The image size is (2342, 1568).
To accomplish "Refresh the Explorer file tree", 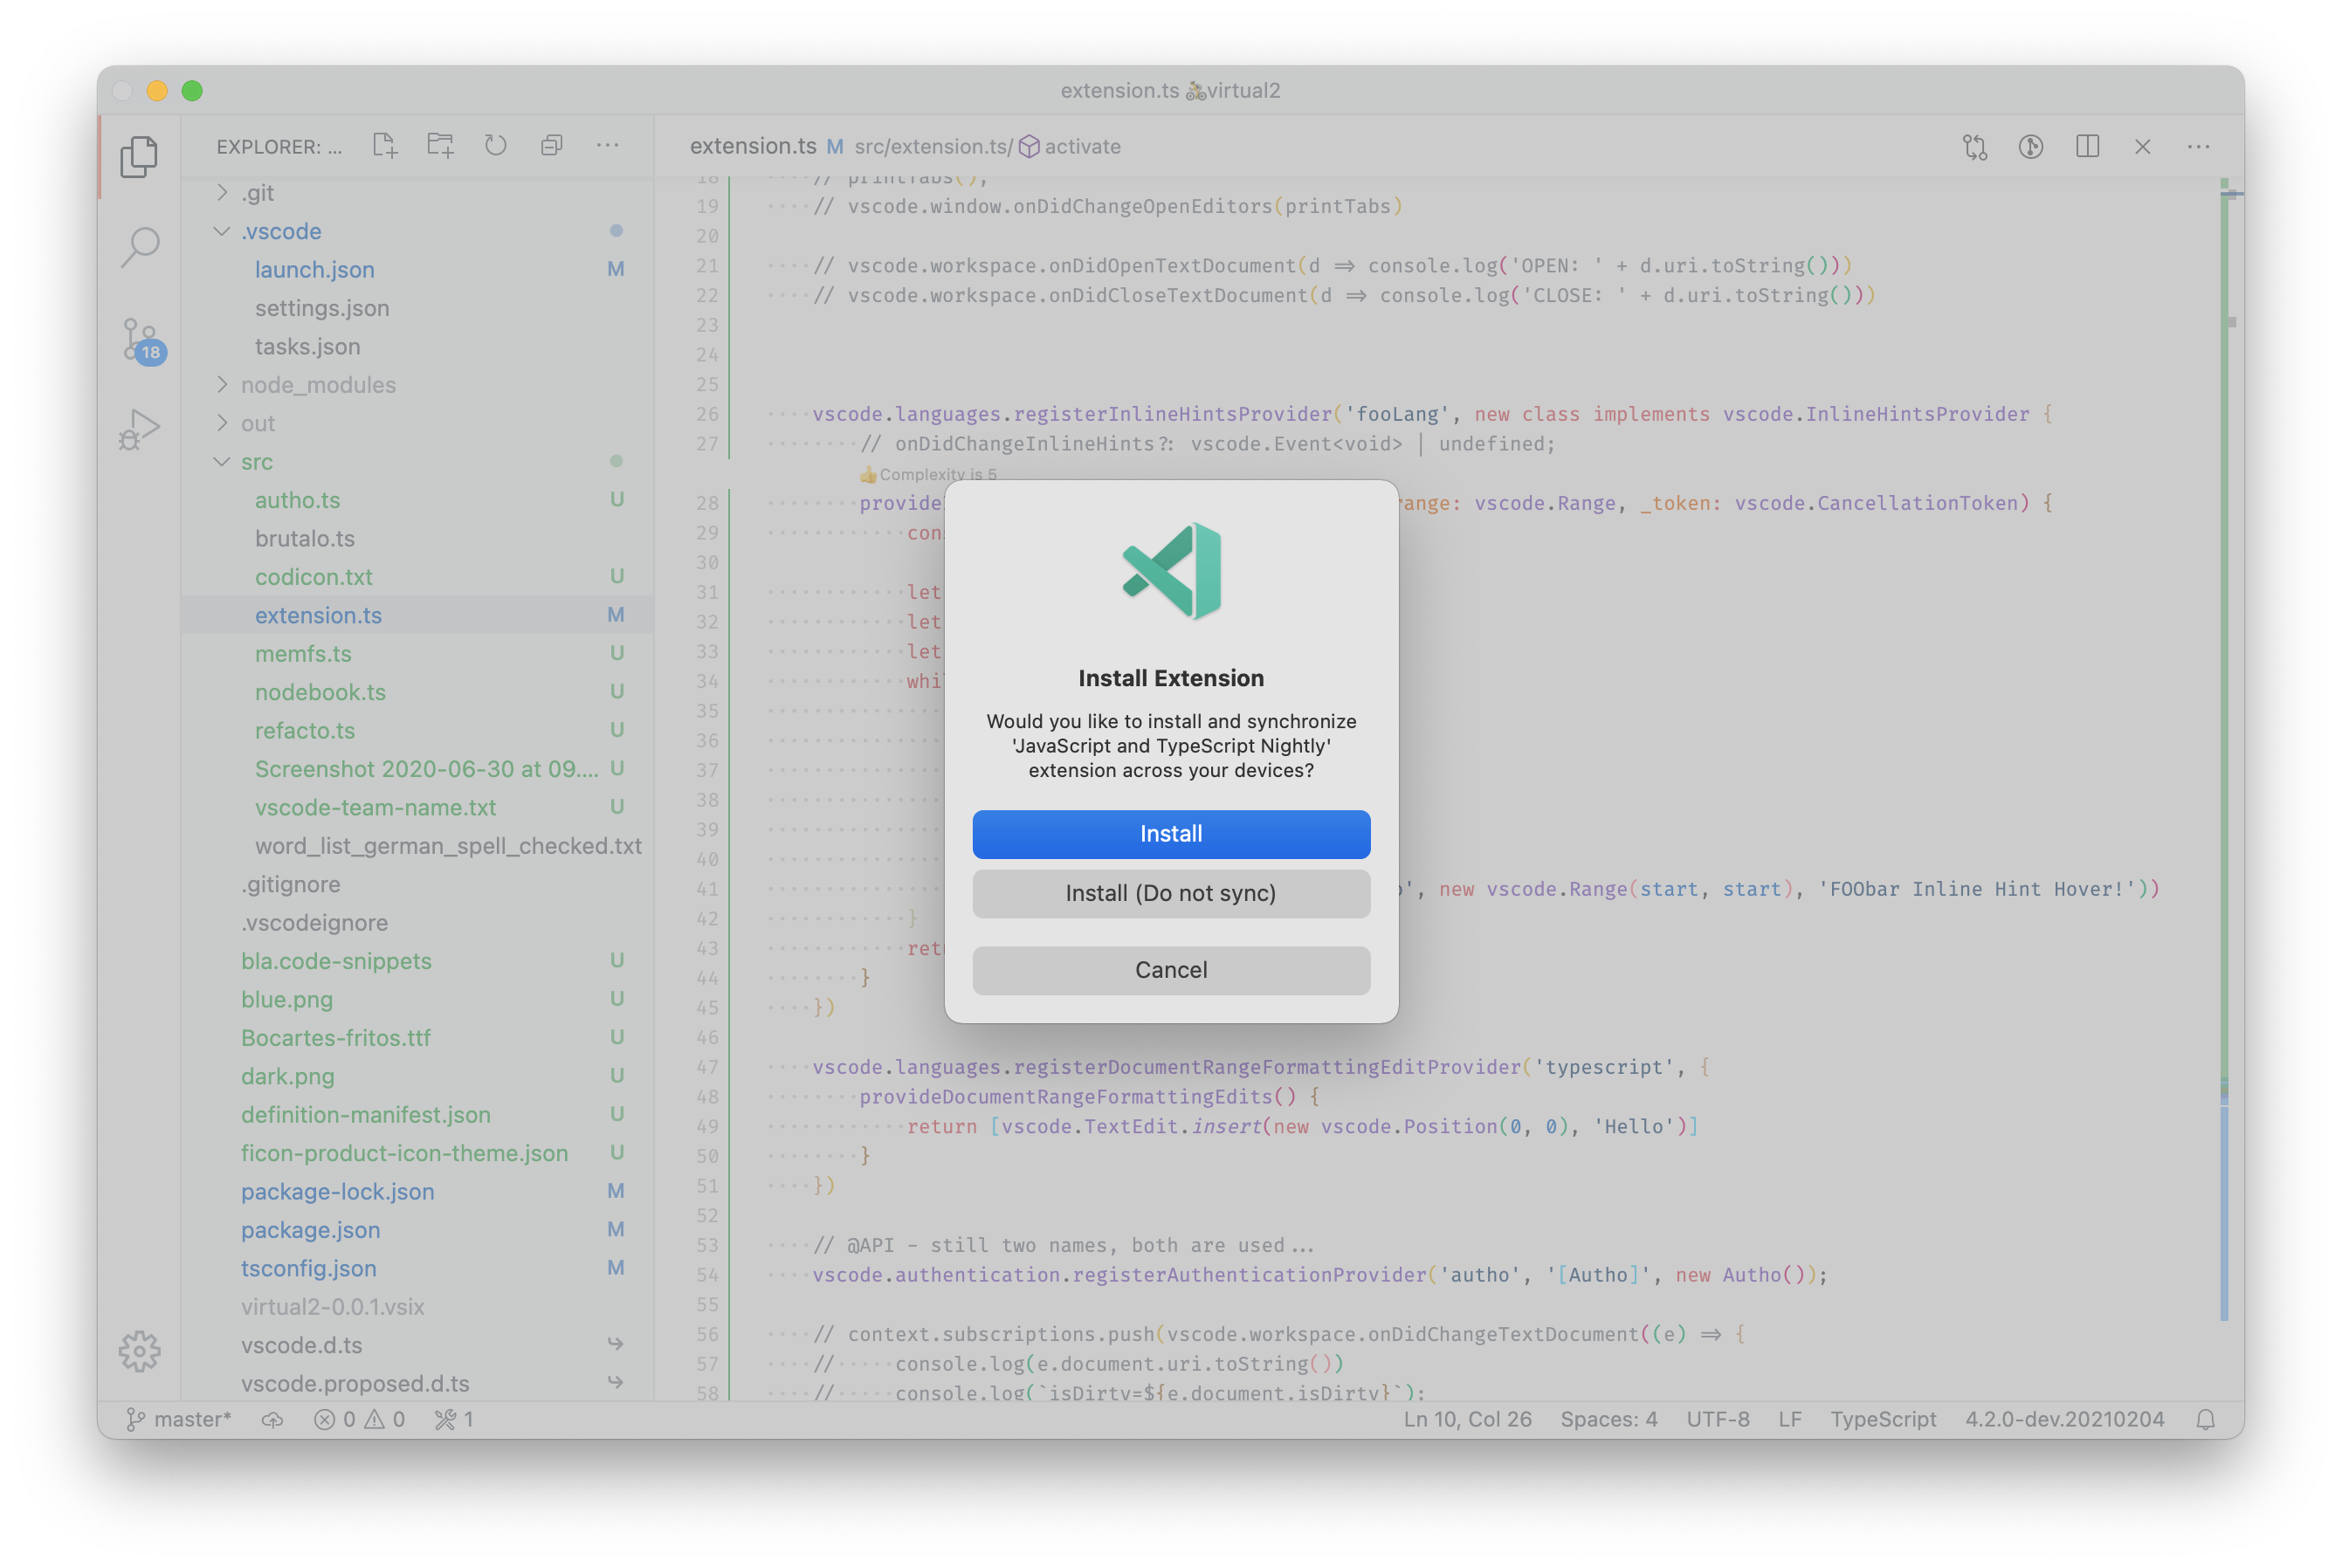I will click(x=496, y=146).
